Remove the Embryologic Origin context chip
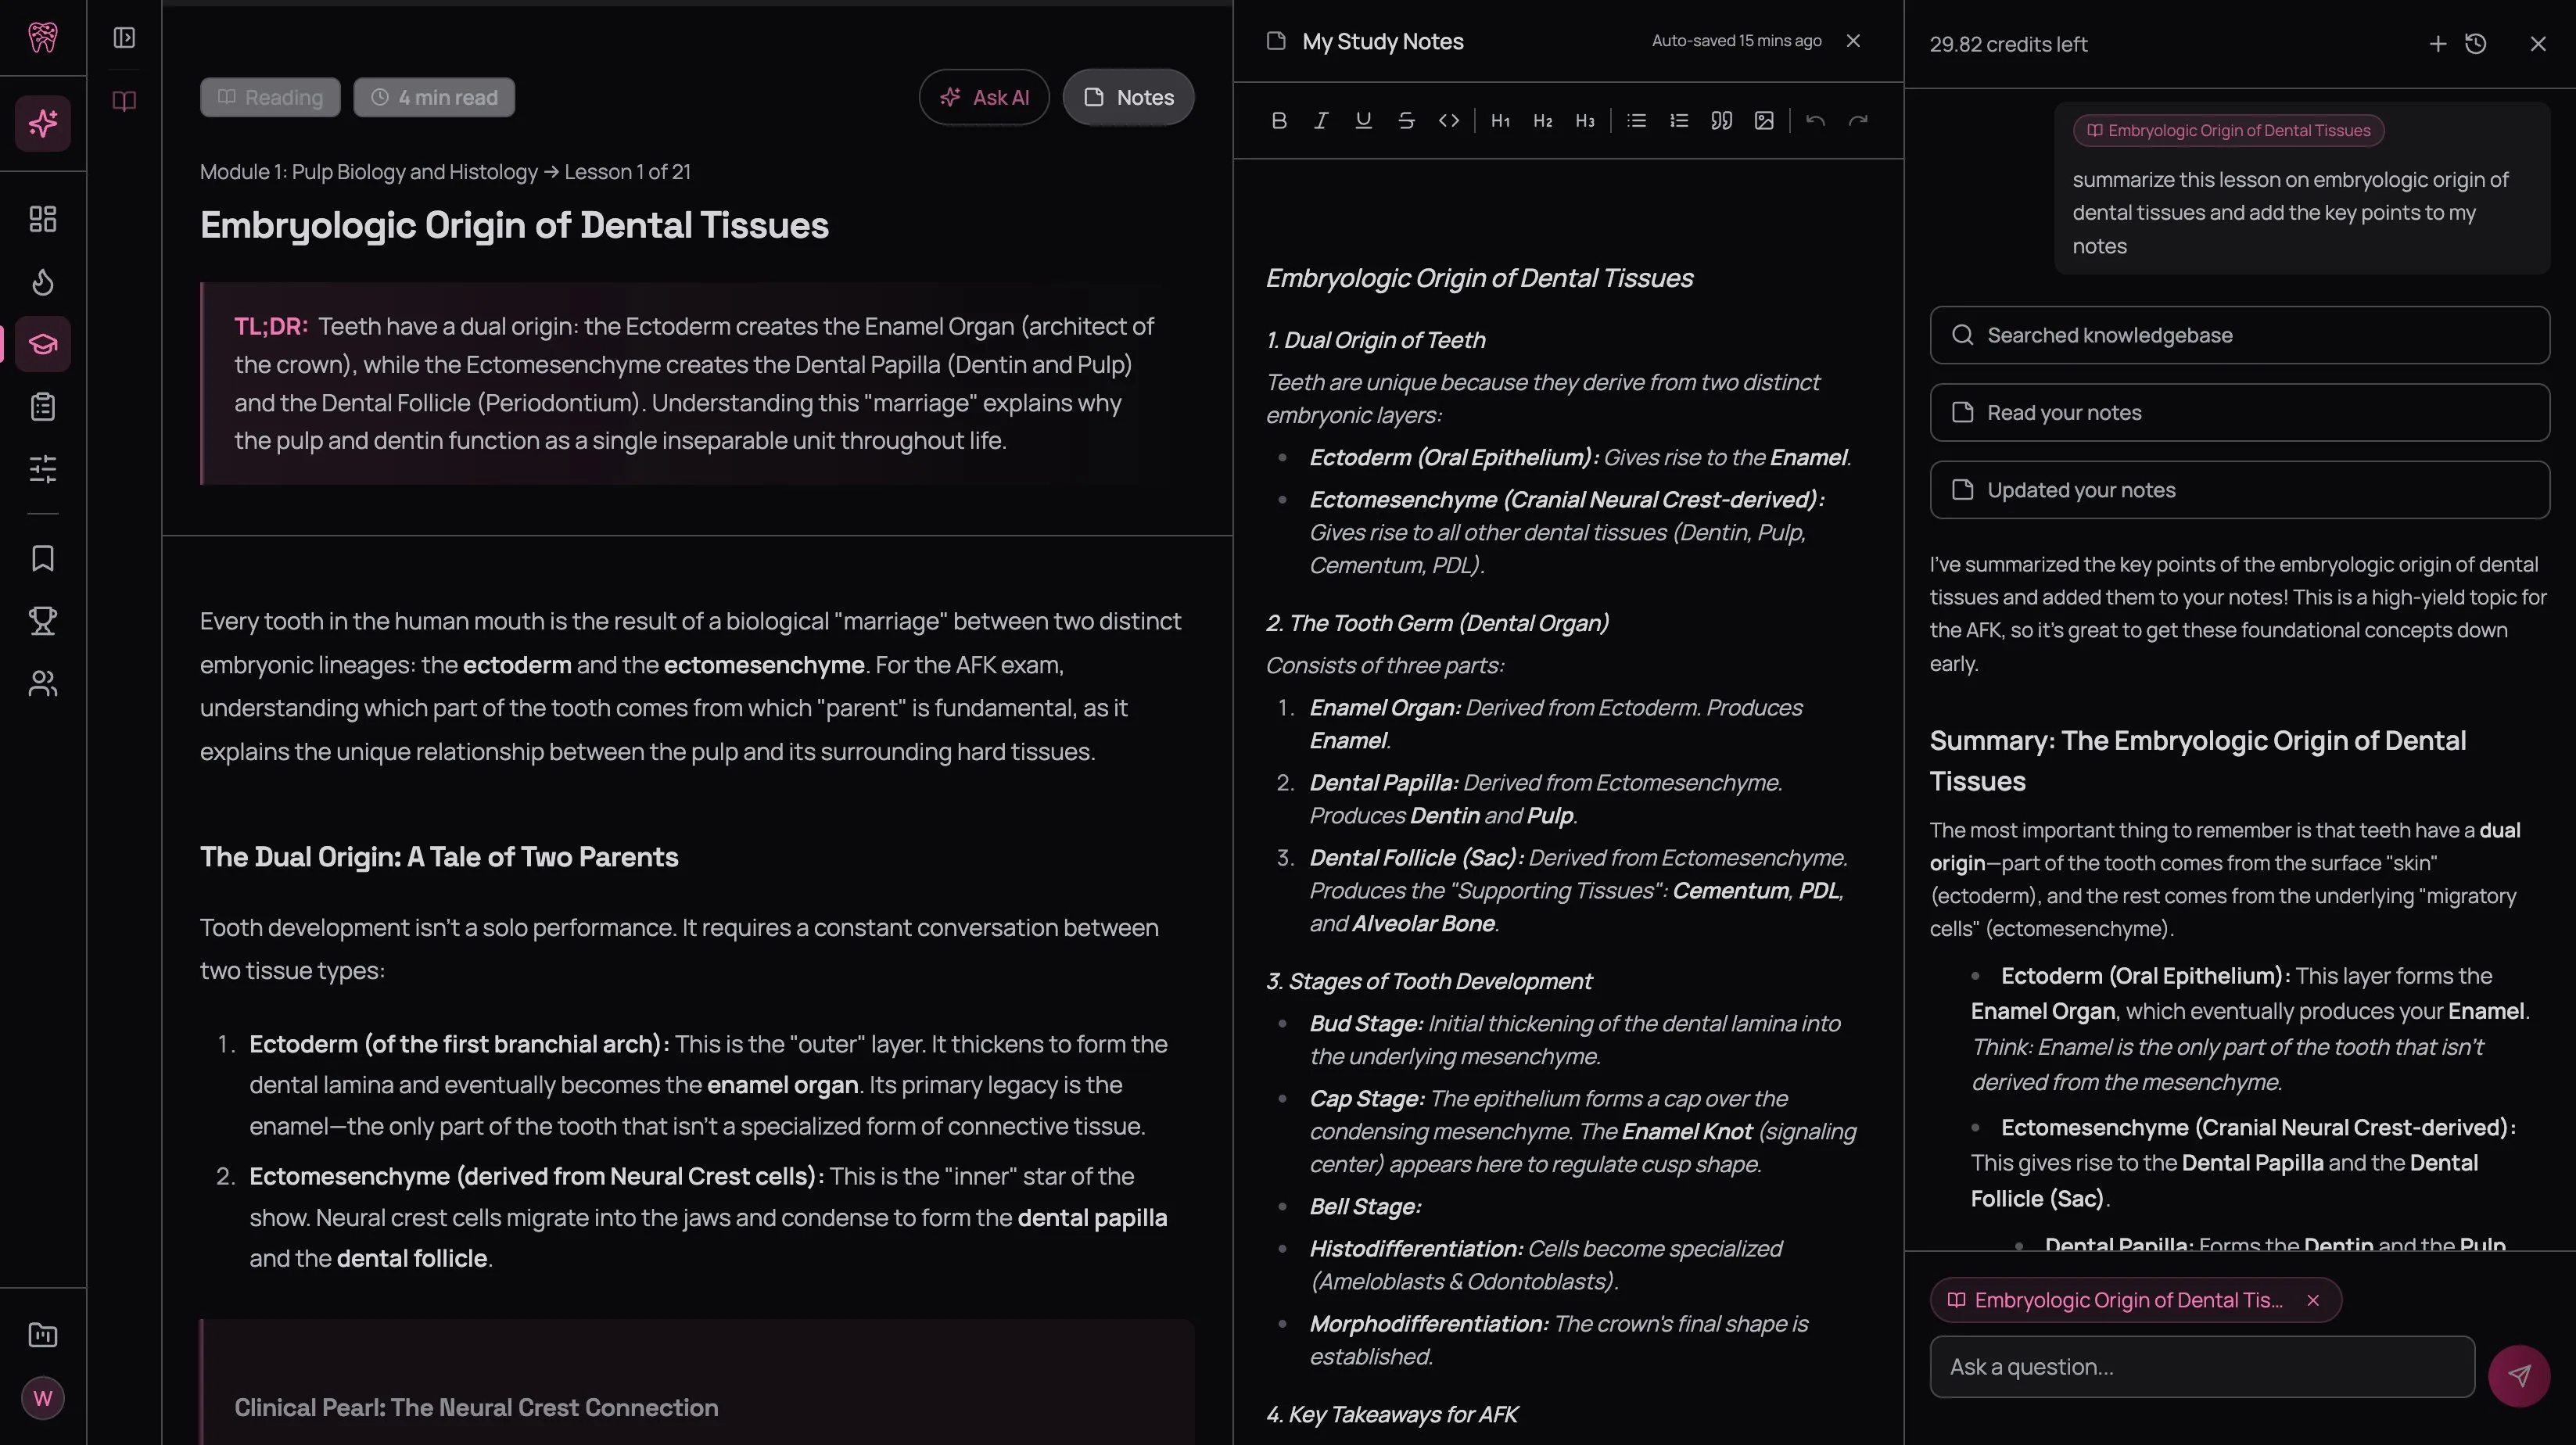Viewport: 2576px width, 1445px height. click(2313, 1300)
